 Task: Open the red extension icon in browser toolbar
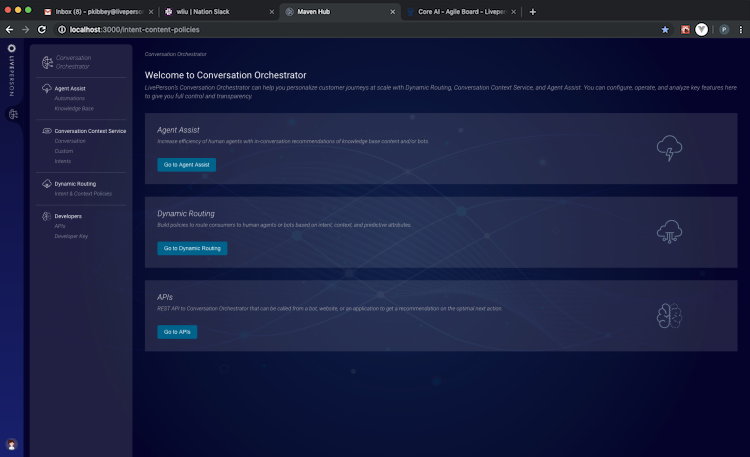(685, 30)
